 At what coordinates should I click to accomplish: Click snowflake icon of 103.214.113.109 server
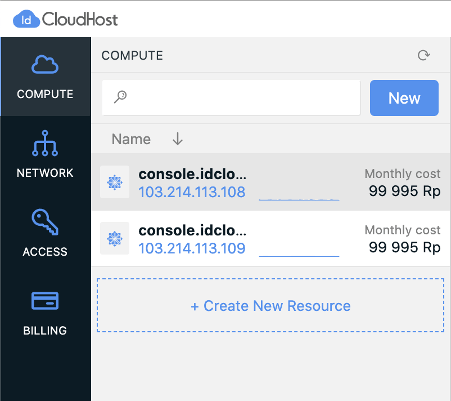tap(115, 239)
